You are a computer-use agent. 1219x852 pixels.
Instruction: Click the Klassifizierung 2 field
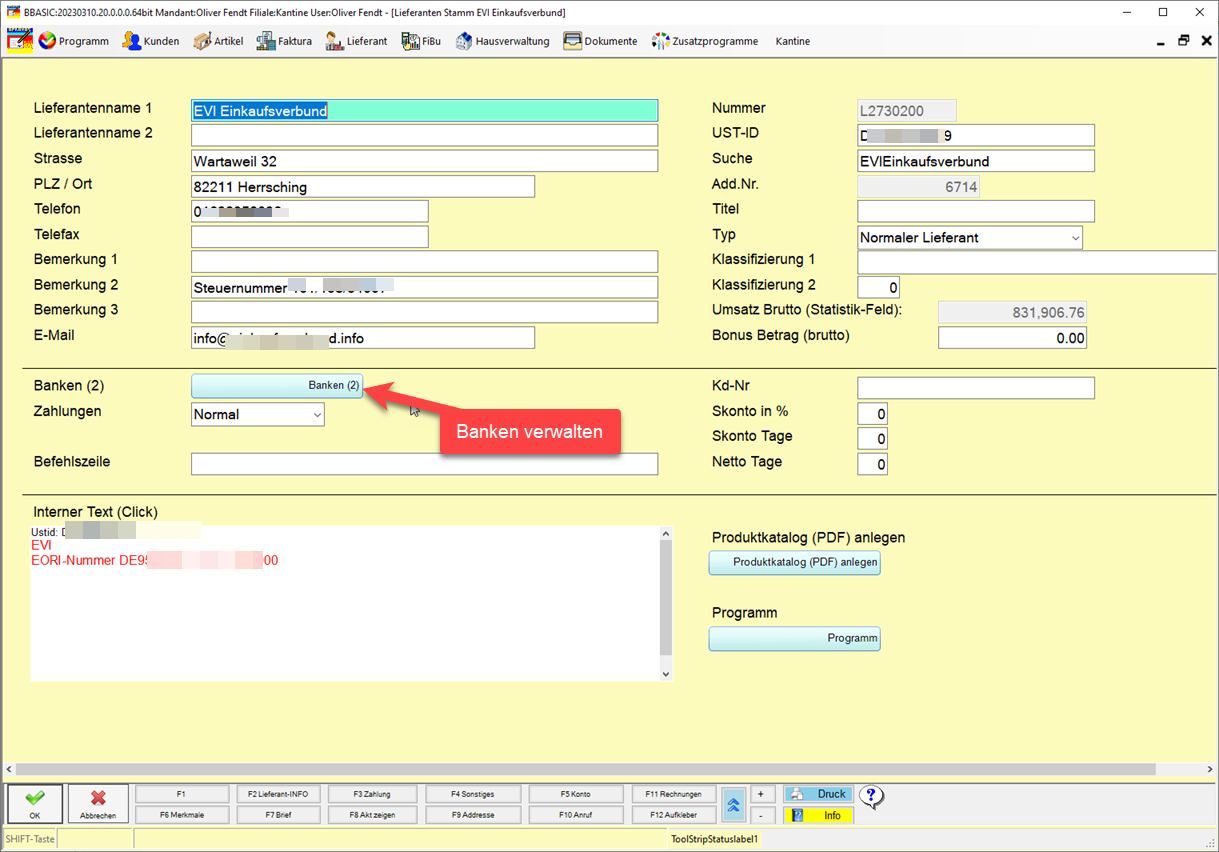(x=878, y=287)
